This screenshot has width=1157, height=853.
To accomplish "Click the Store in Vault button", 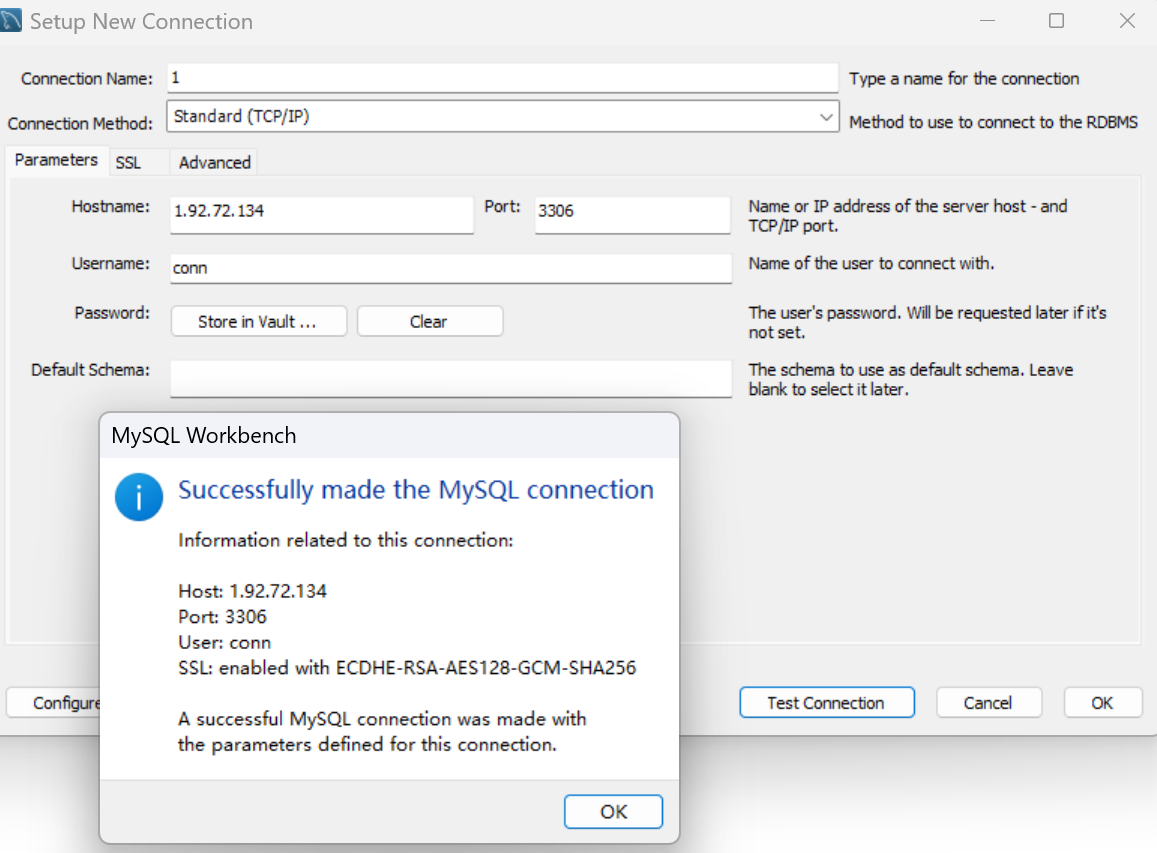I will [258, 322].
